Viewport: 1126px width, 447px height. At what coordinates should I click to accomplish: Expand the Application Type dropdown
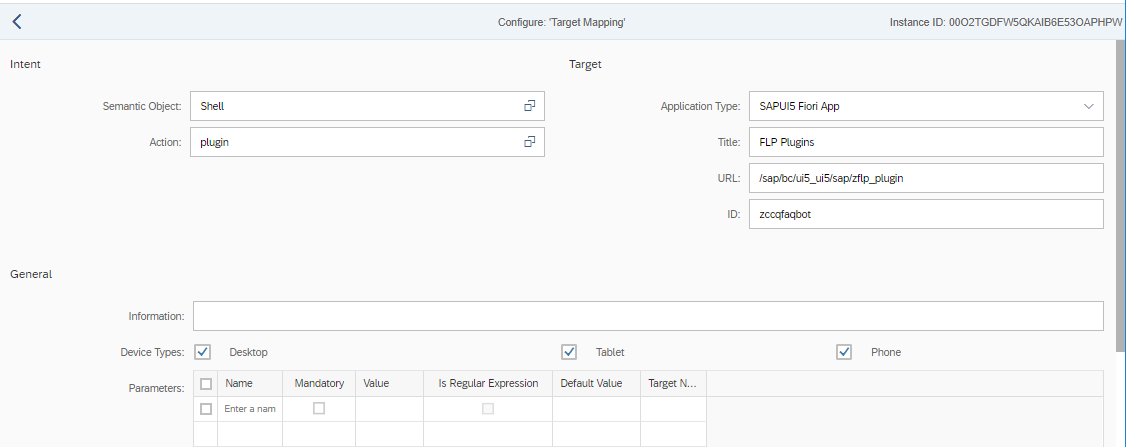(1089, 106)
